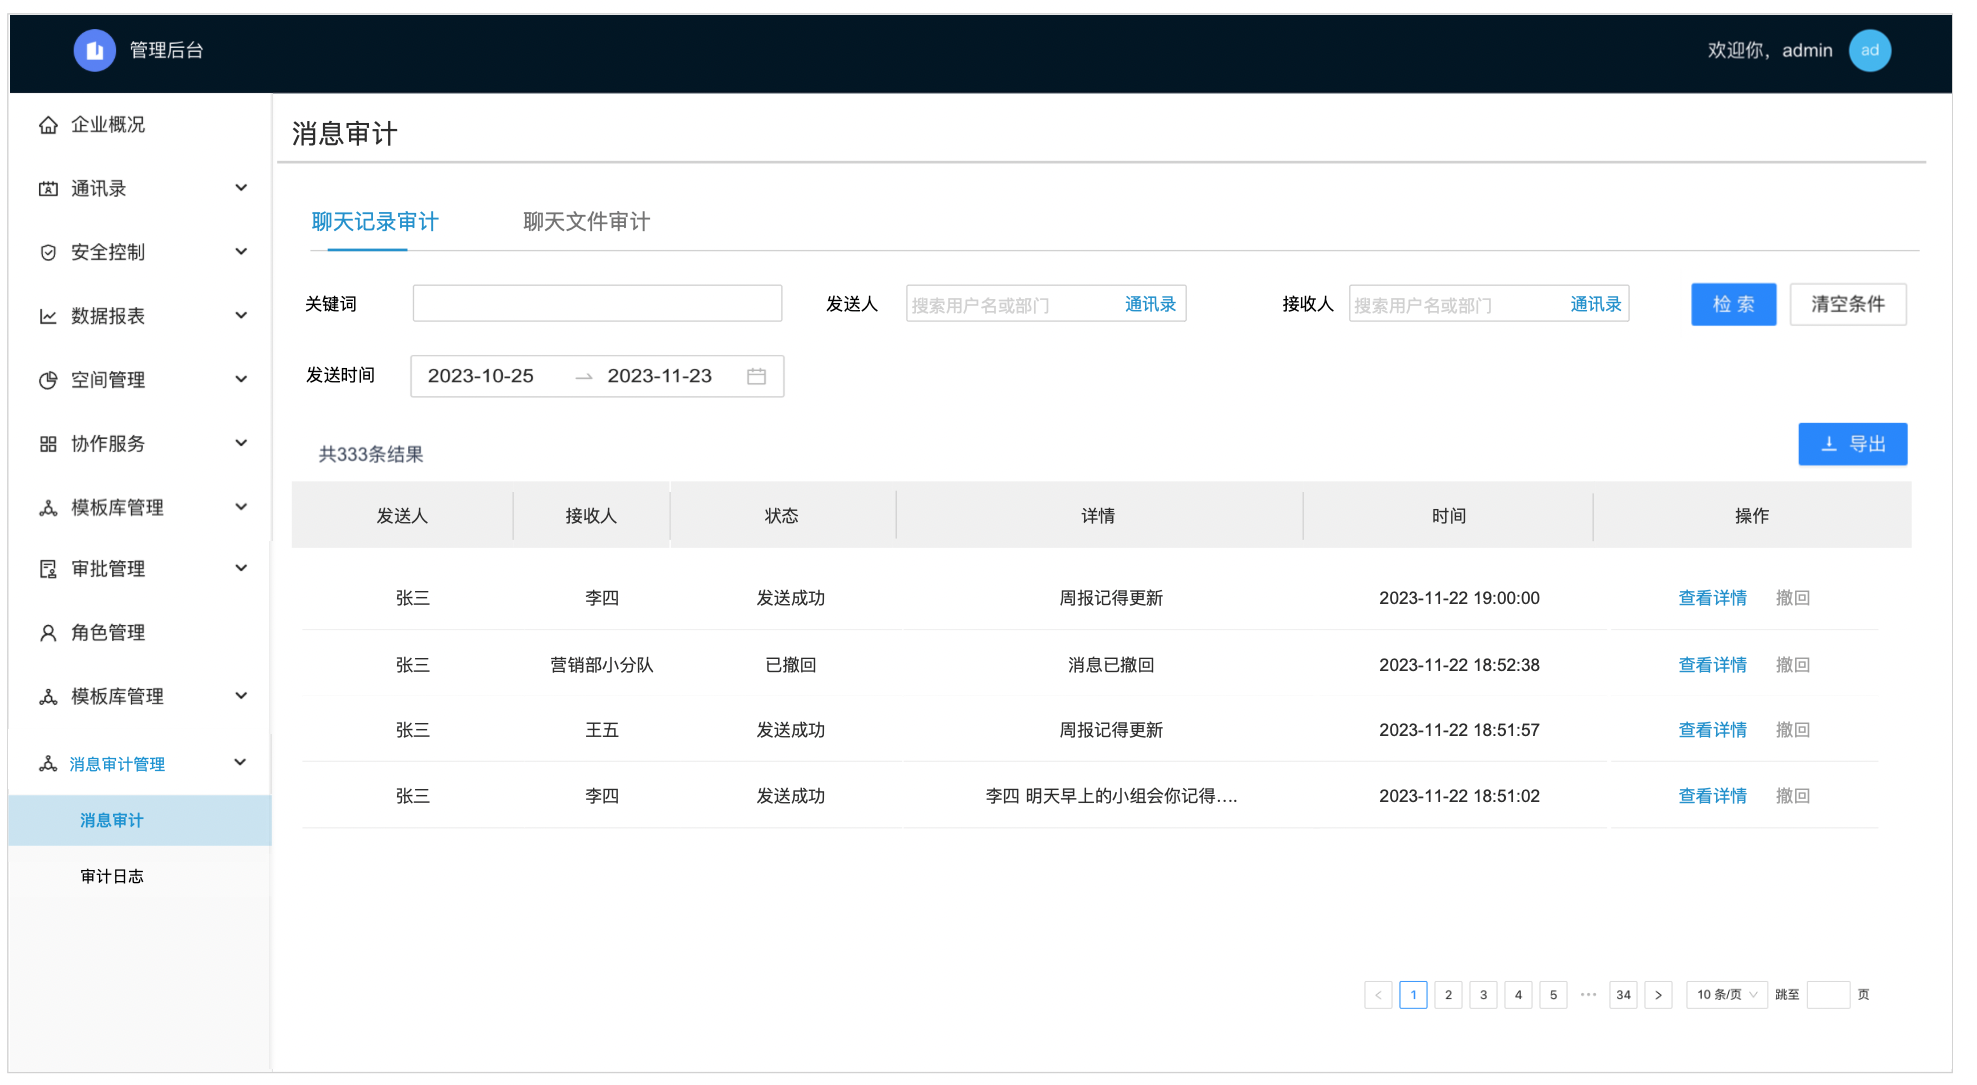Go to next page arrow
The image size is (1977, 1085).
coord(1658,995)
